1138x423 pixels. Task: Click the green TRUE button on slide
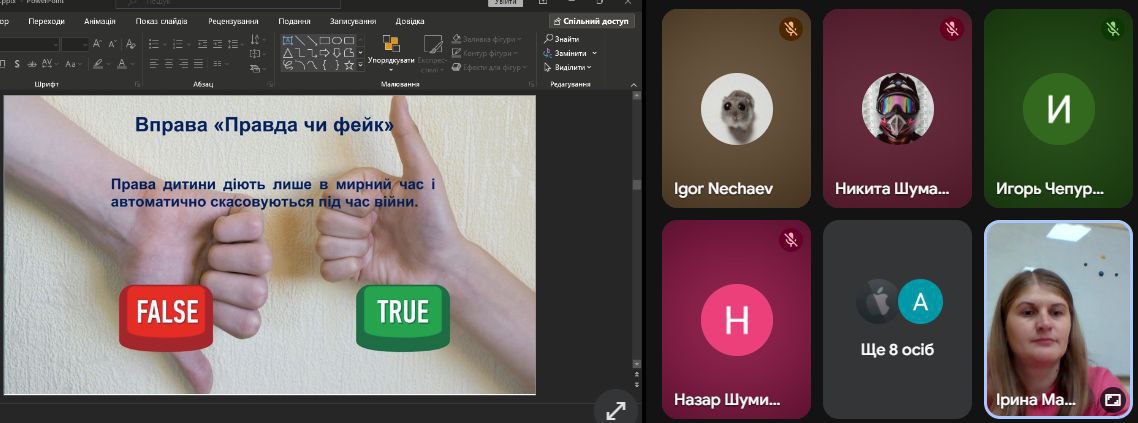point(403,317)
